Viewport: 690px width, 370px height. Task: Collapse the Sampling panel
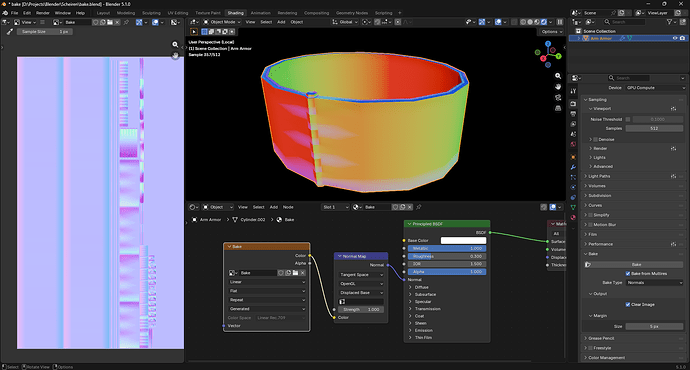click(597, 100)
